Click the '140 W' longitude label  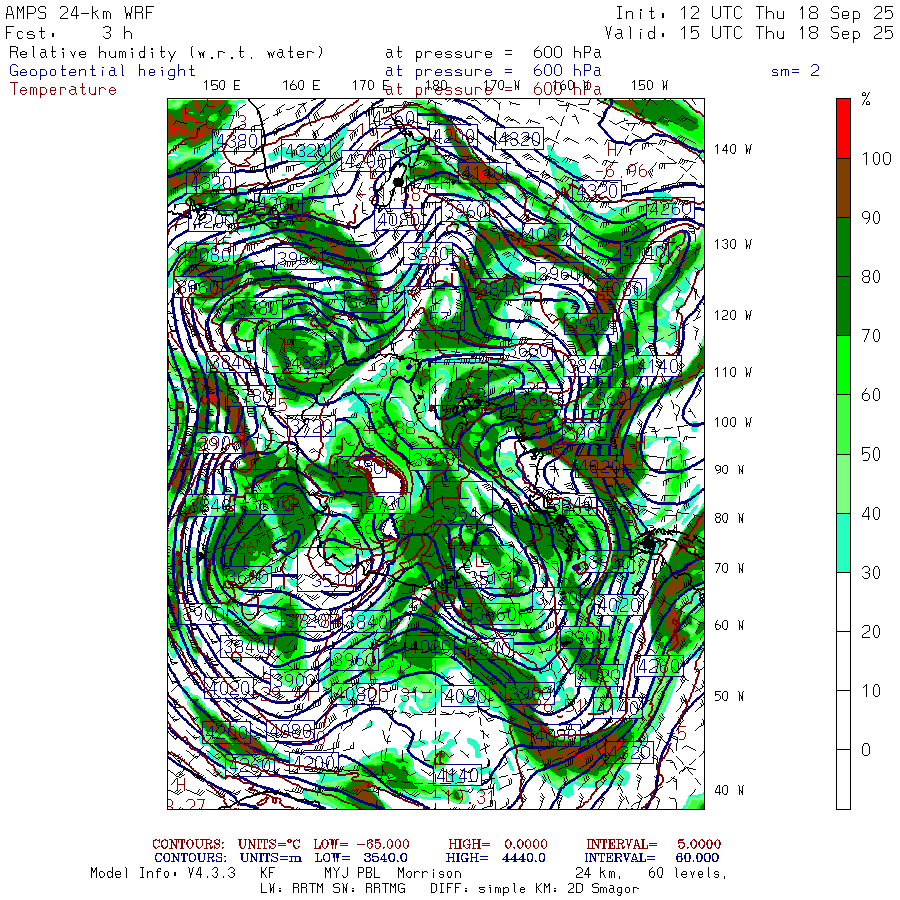(732, 149)
